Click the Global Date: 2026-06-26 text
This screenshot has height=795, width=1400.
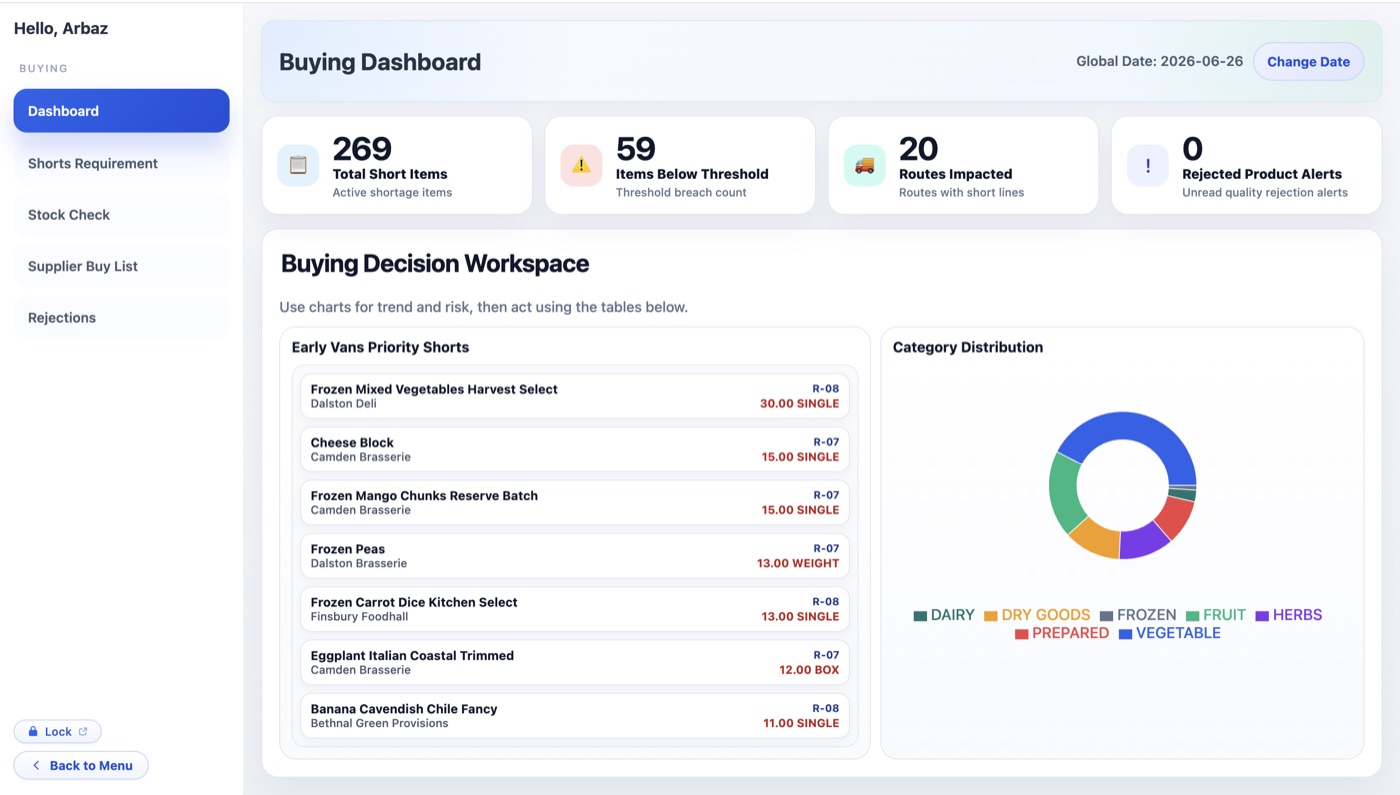pos(1159,62)
